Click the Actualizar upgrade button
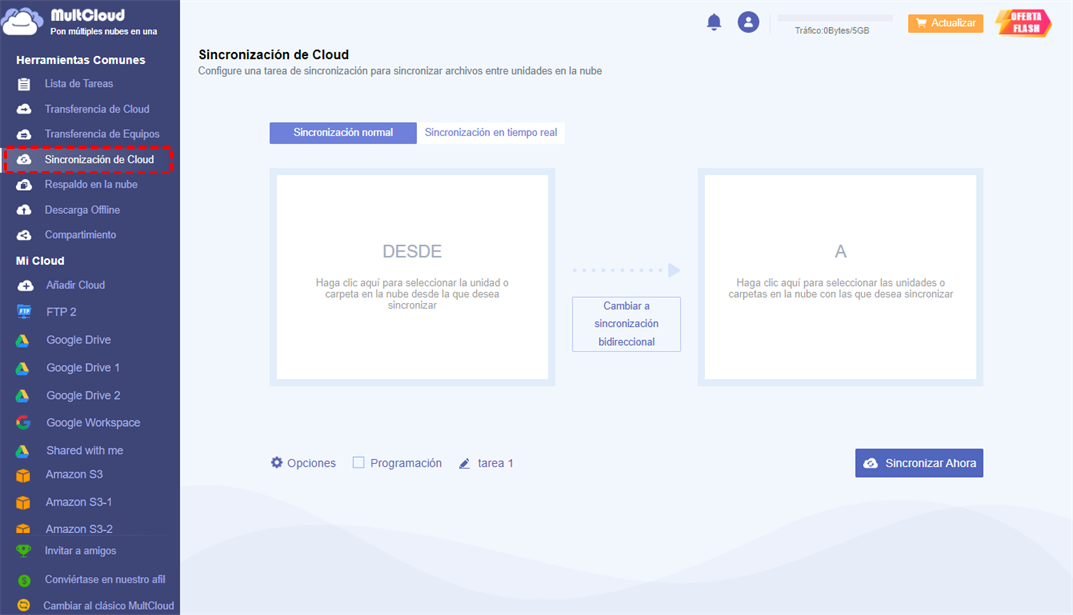This screenshot has height=615, width=1073. 946,23
